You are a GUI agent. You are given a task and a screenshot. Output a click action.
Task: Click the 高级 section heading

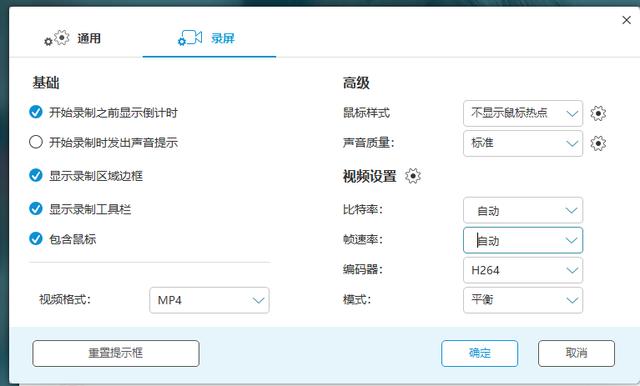356,83
